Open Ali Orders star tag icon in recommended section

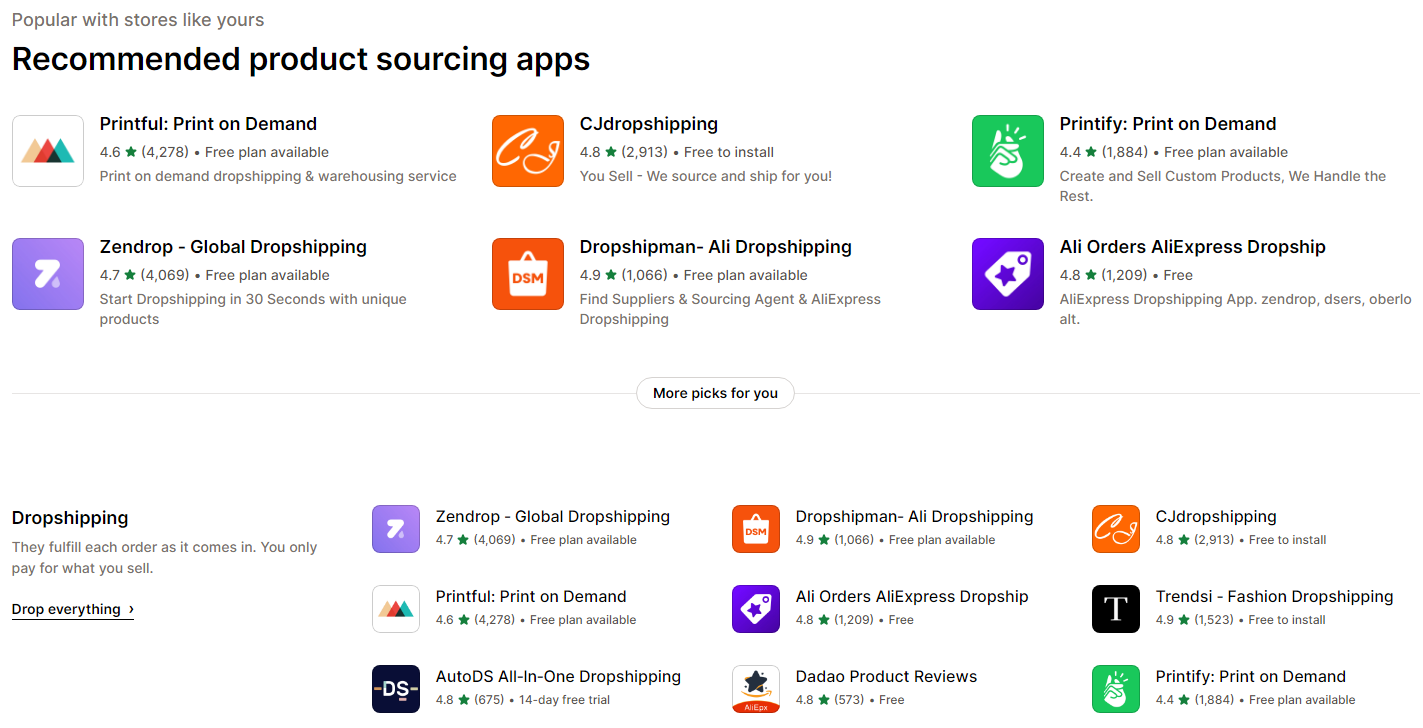click(1008, 274)
